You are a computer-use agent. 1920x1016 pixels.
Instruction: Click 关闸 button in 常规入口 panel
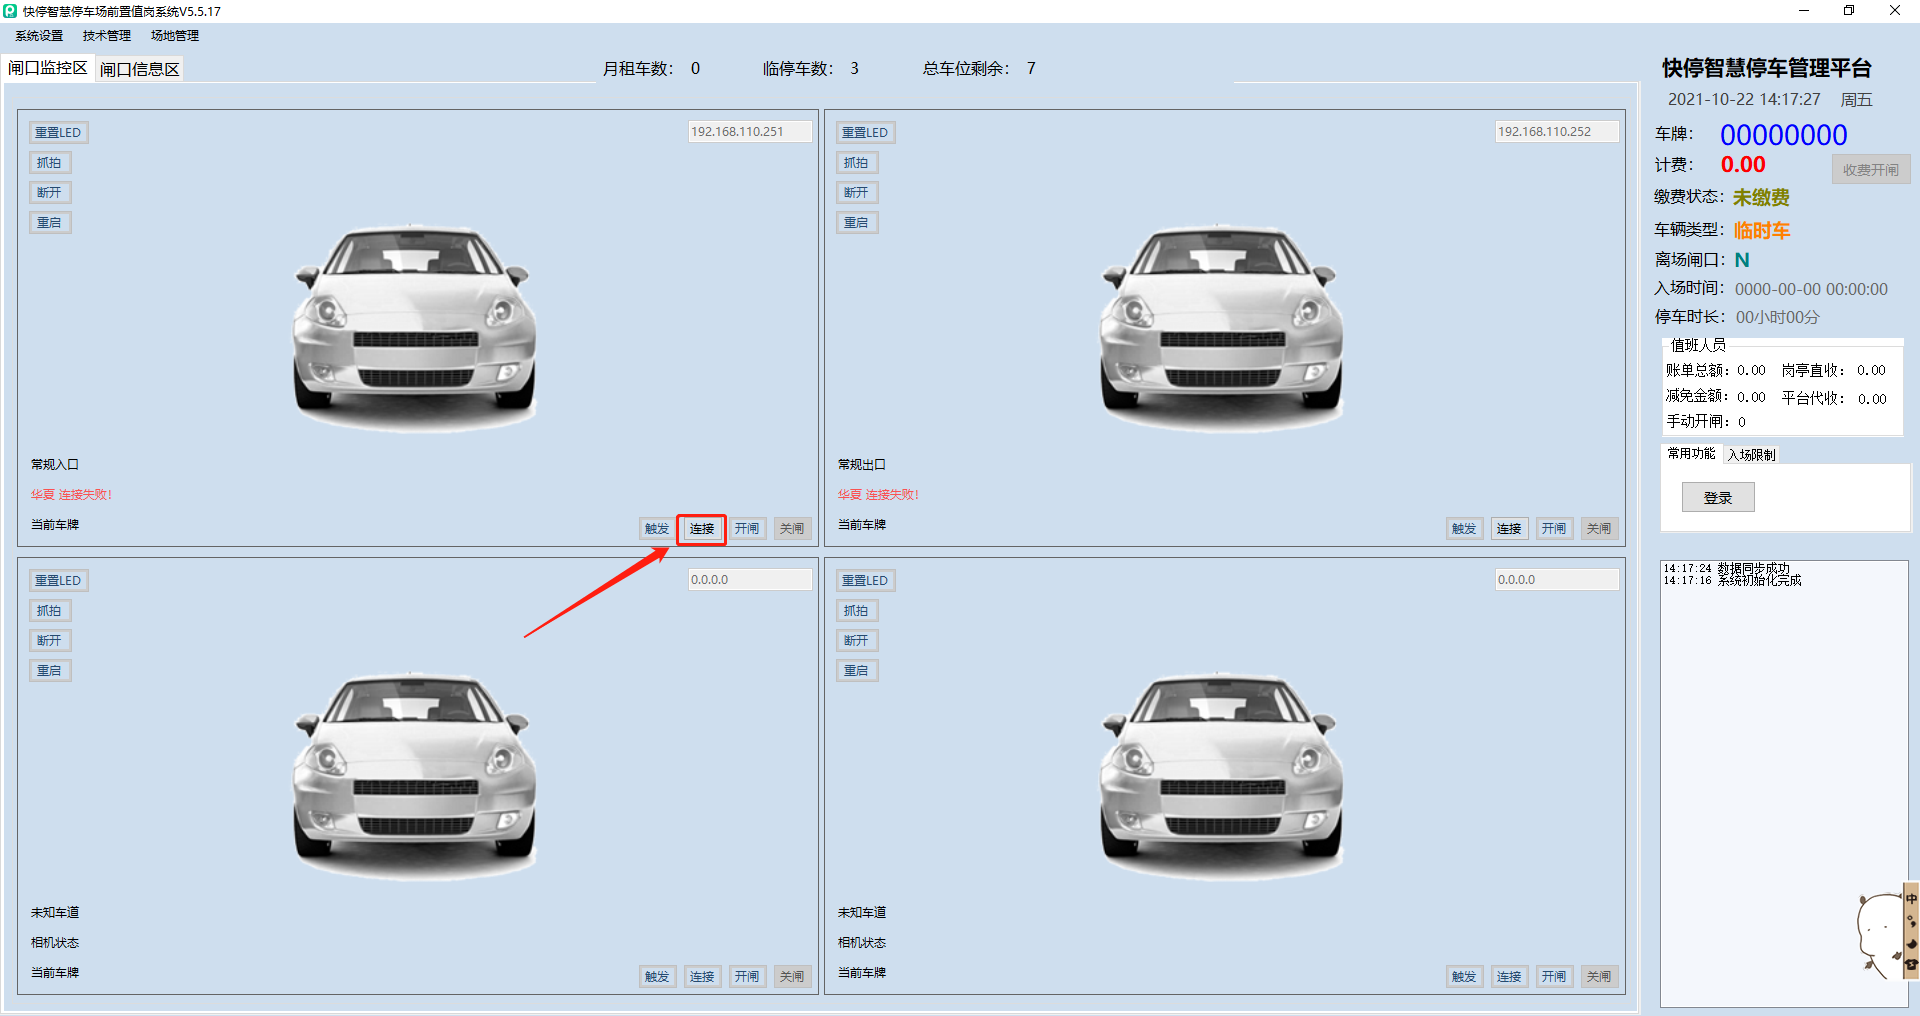click(791, 529)
